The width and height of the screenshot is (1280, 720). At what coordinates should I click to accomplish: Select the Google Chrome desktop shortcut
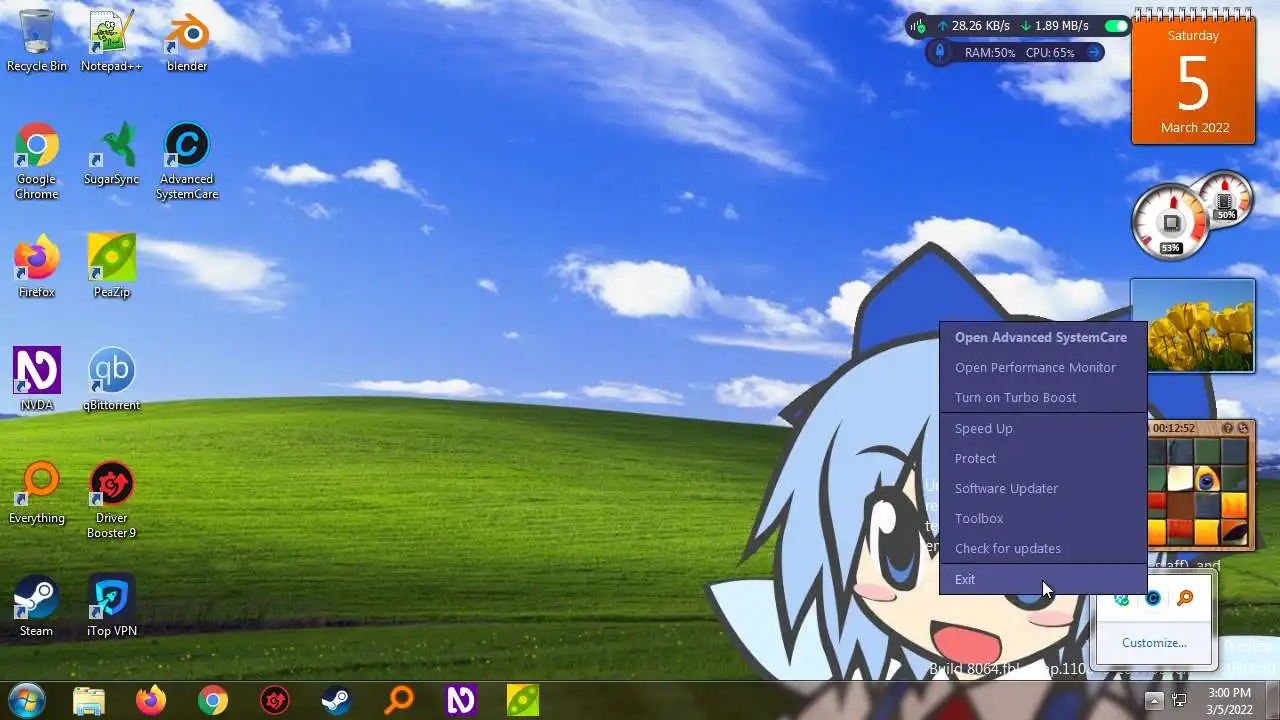37,161
